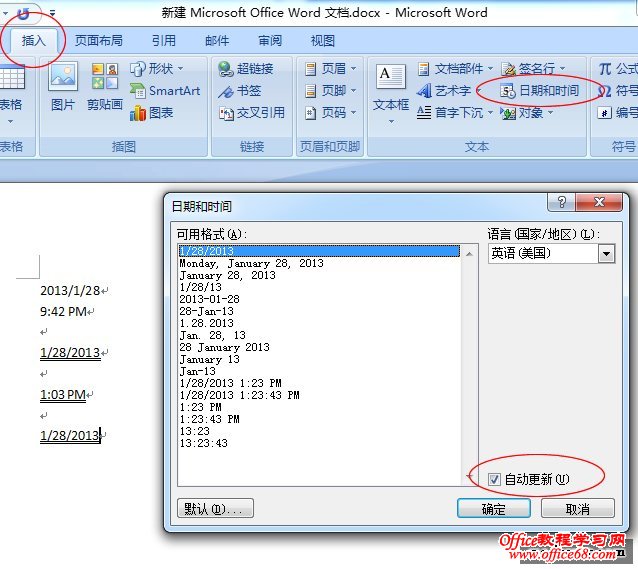This screenshot has height=569, width=638.
Task: Select format 13:23:43
Action: pyautogui.click(x=319, y=443)
